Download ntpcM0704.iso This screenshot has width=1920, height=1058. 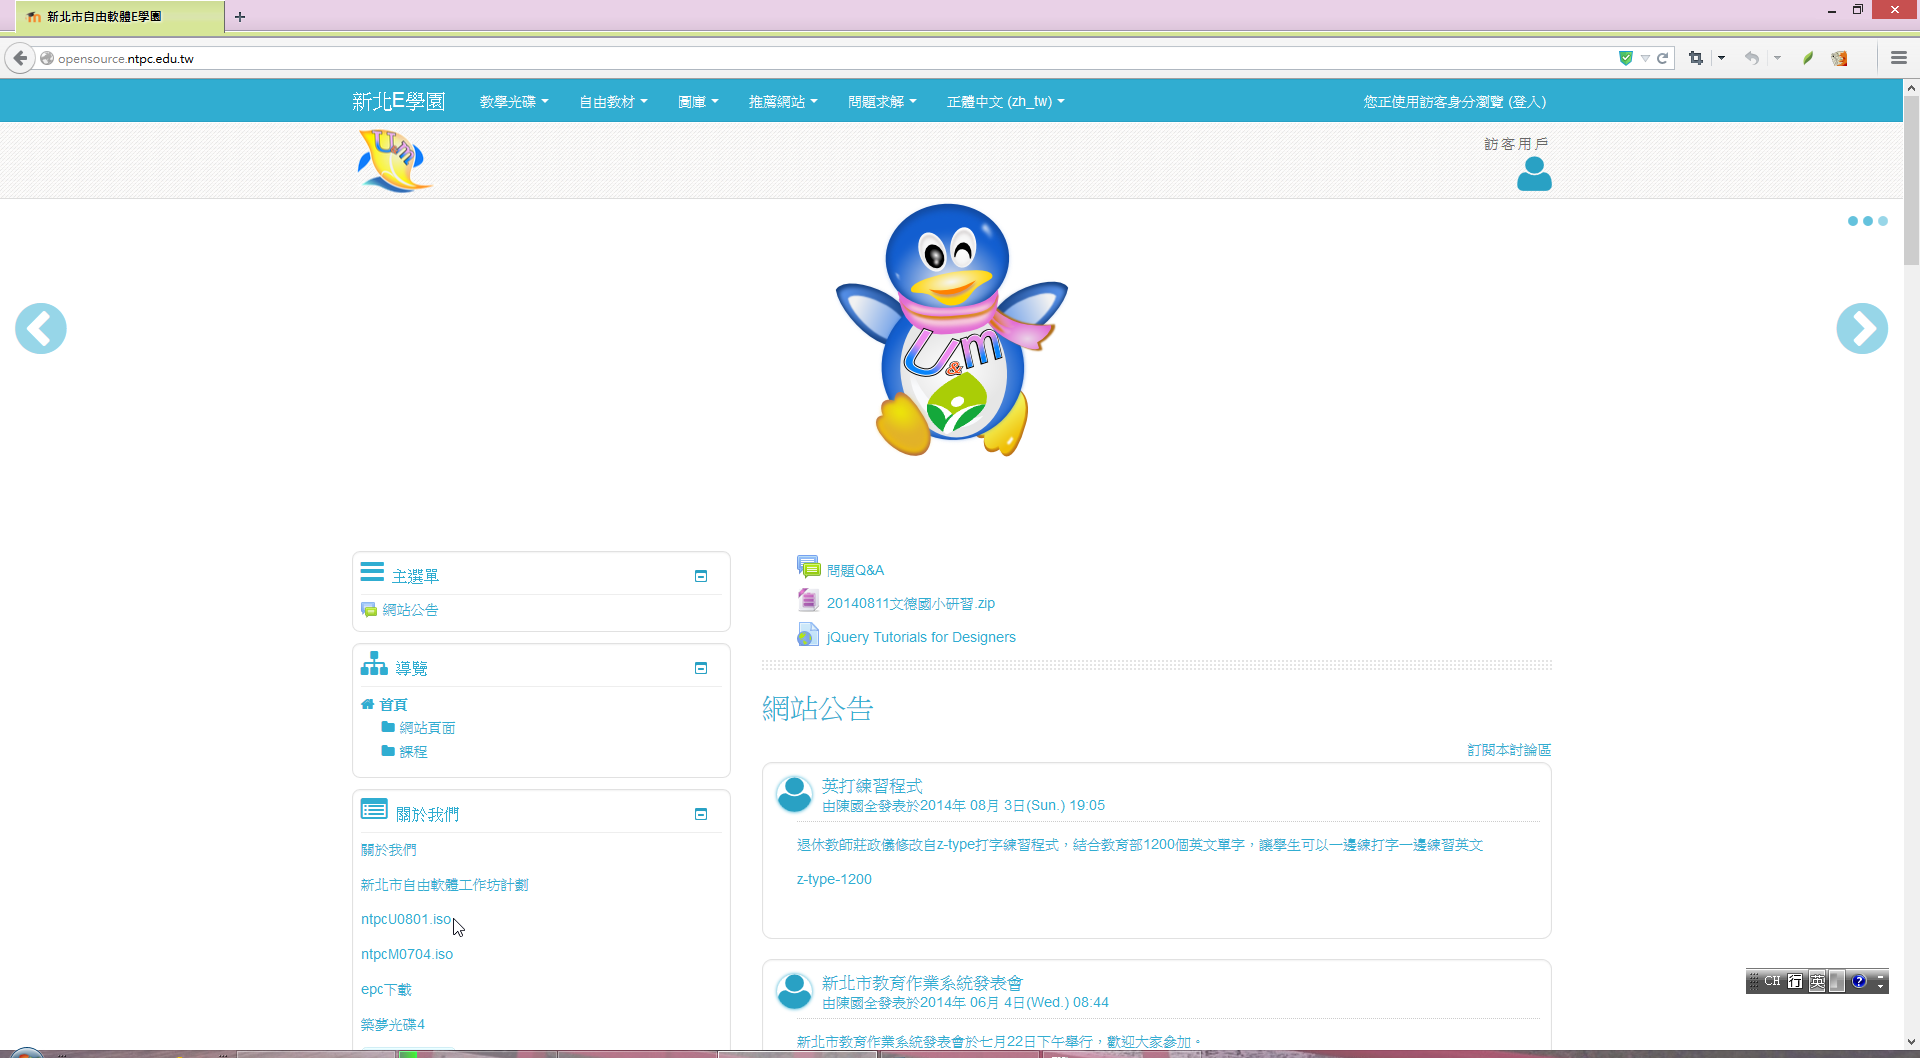[407, 954]
